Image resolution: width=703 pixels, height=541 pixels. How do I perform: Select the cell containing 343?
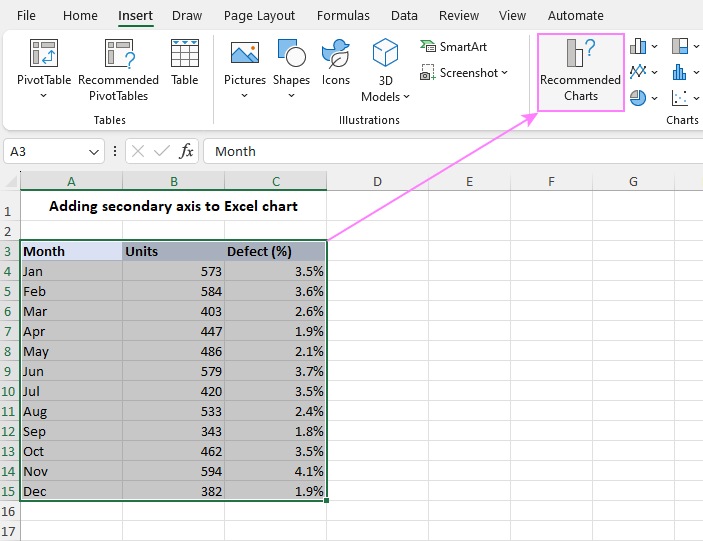[174, 431]
